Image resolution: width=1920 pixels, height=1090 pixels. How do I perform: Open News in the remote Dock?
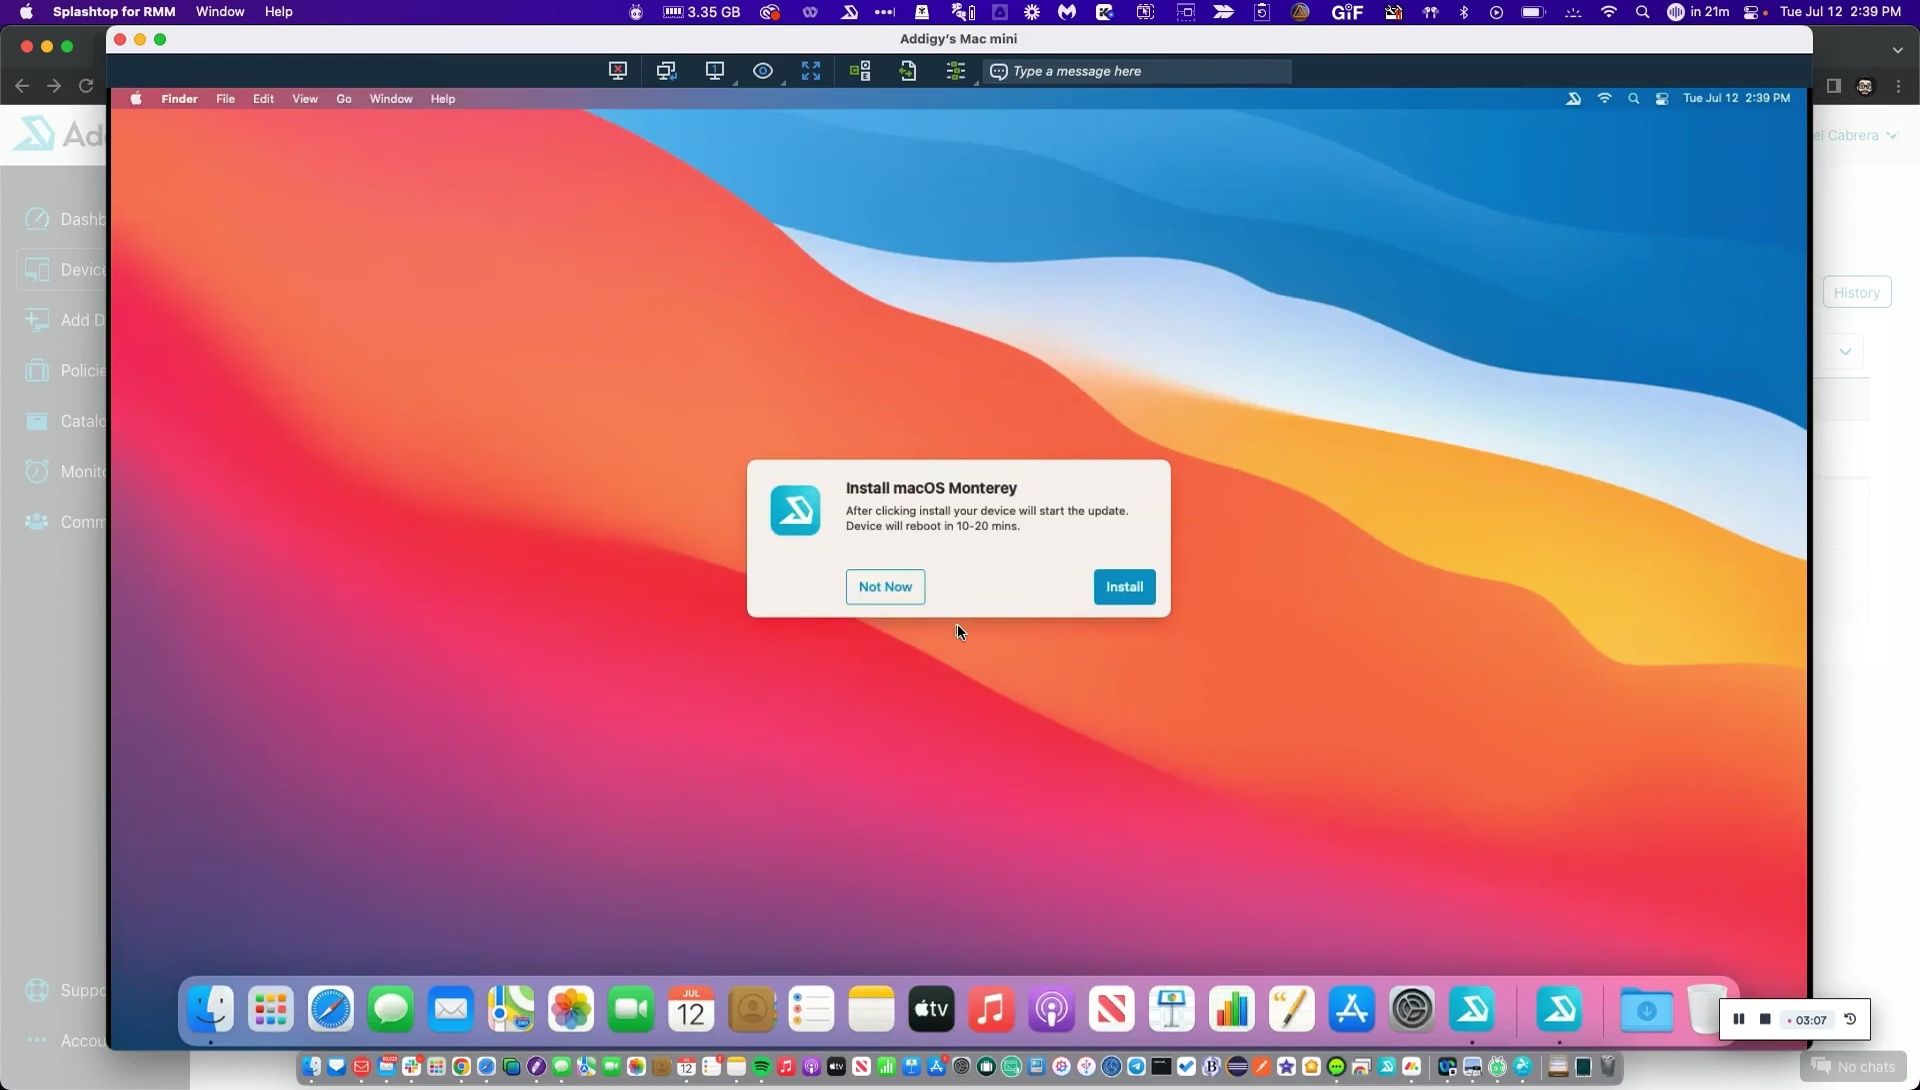1111,1010
